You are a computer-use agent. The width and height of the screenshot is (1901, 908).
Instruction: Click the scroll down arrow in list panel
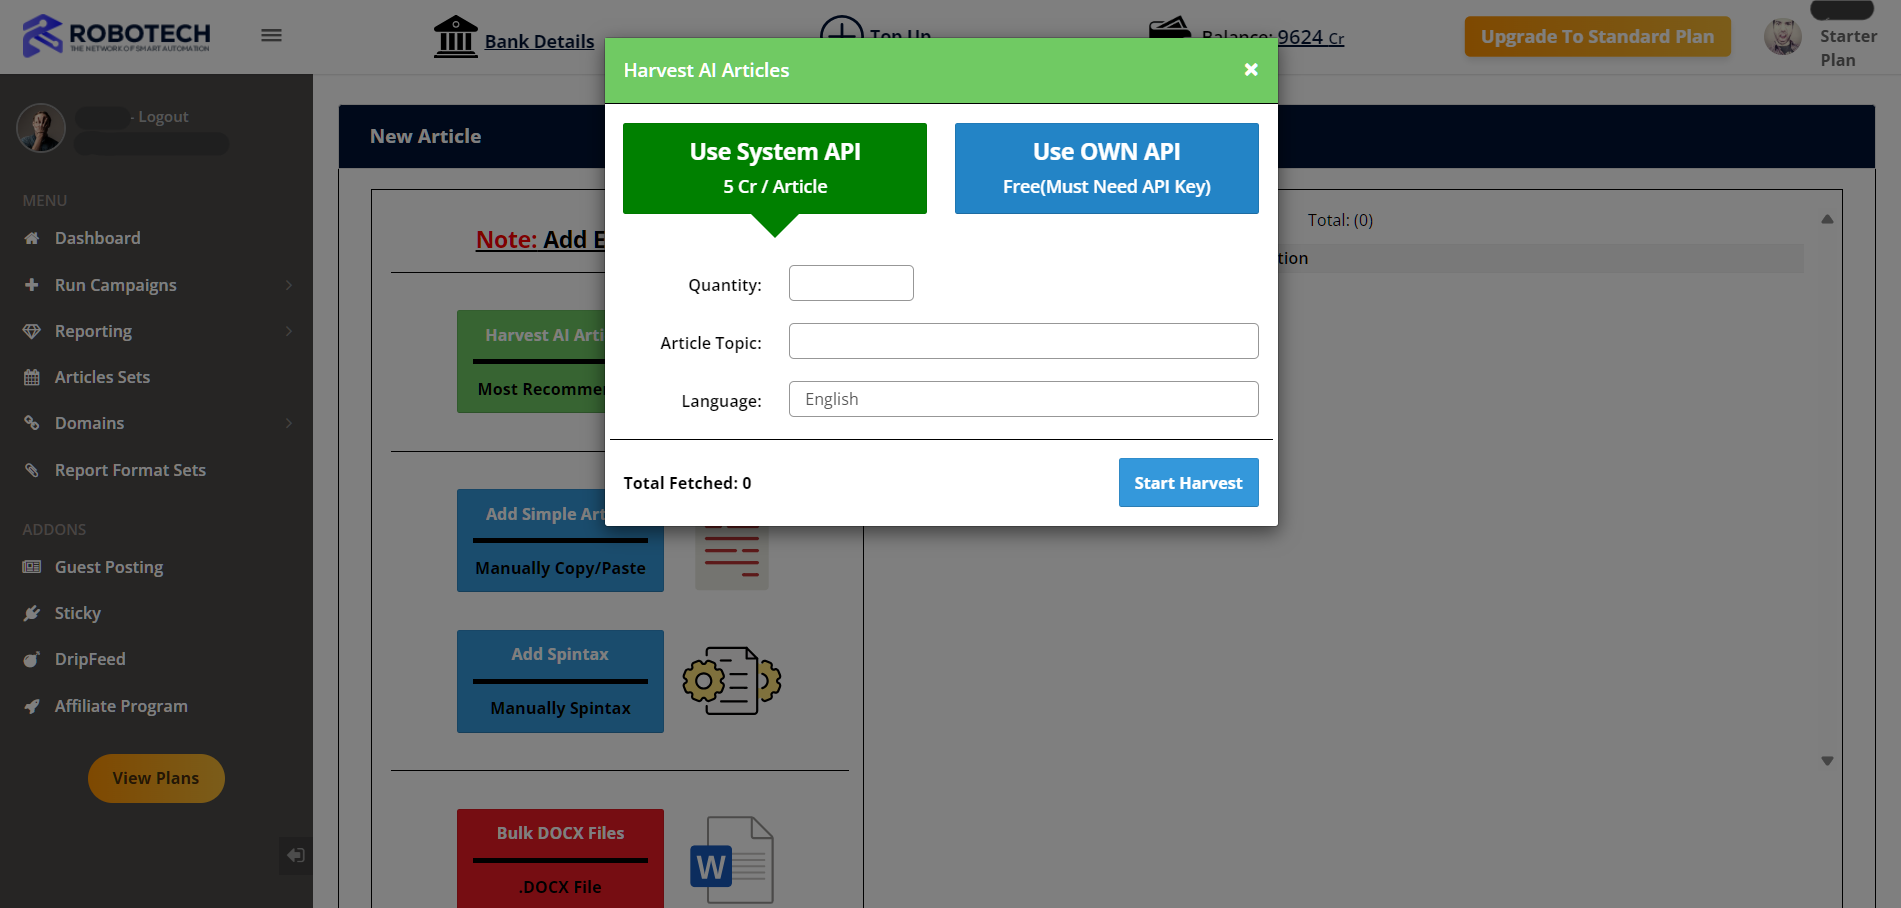pyautogui.click(x=1826, y=761)
